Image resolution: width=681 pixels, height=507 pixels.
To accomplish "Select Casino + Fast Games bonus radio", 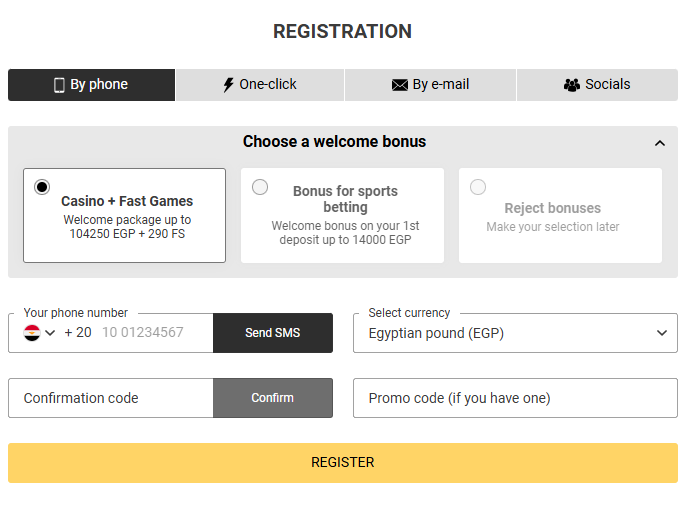I will click(x=41, y=187).
